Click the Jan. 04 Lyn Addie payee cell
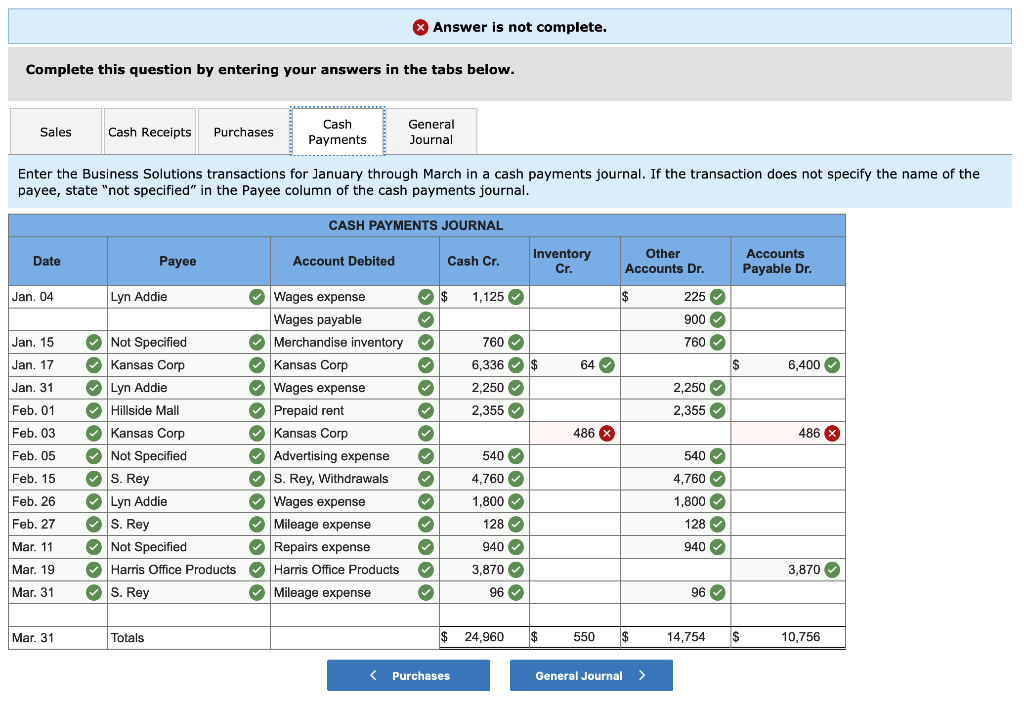Viewport: 1024px width, 711px height. (189, 297)
